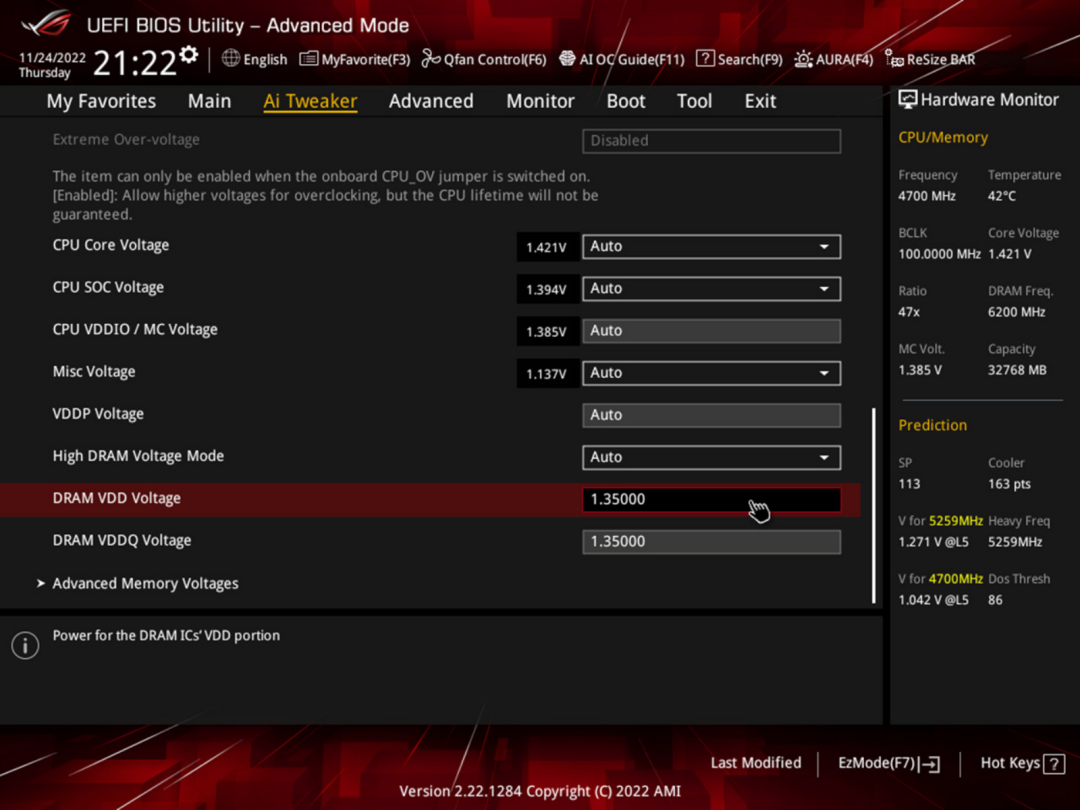The height and width of the screenshot is (810, 1080).
Task: Switch to the Boot tab
Action: point(625,101)
